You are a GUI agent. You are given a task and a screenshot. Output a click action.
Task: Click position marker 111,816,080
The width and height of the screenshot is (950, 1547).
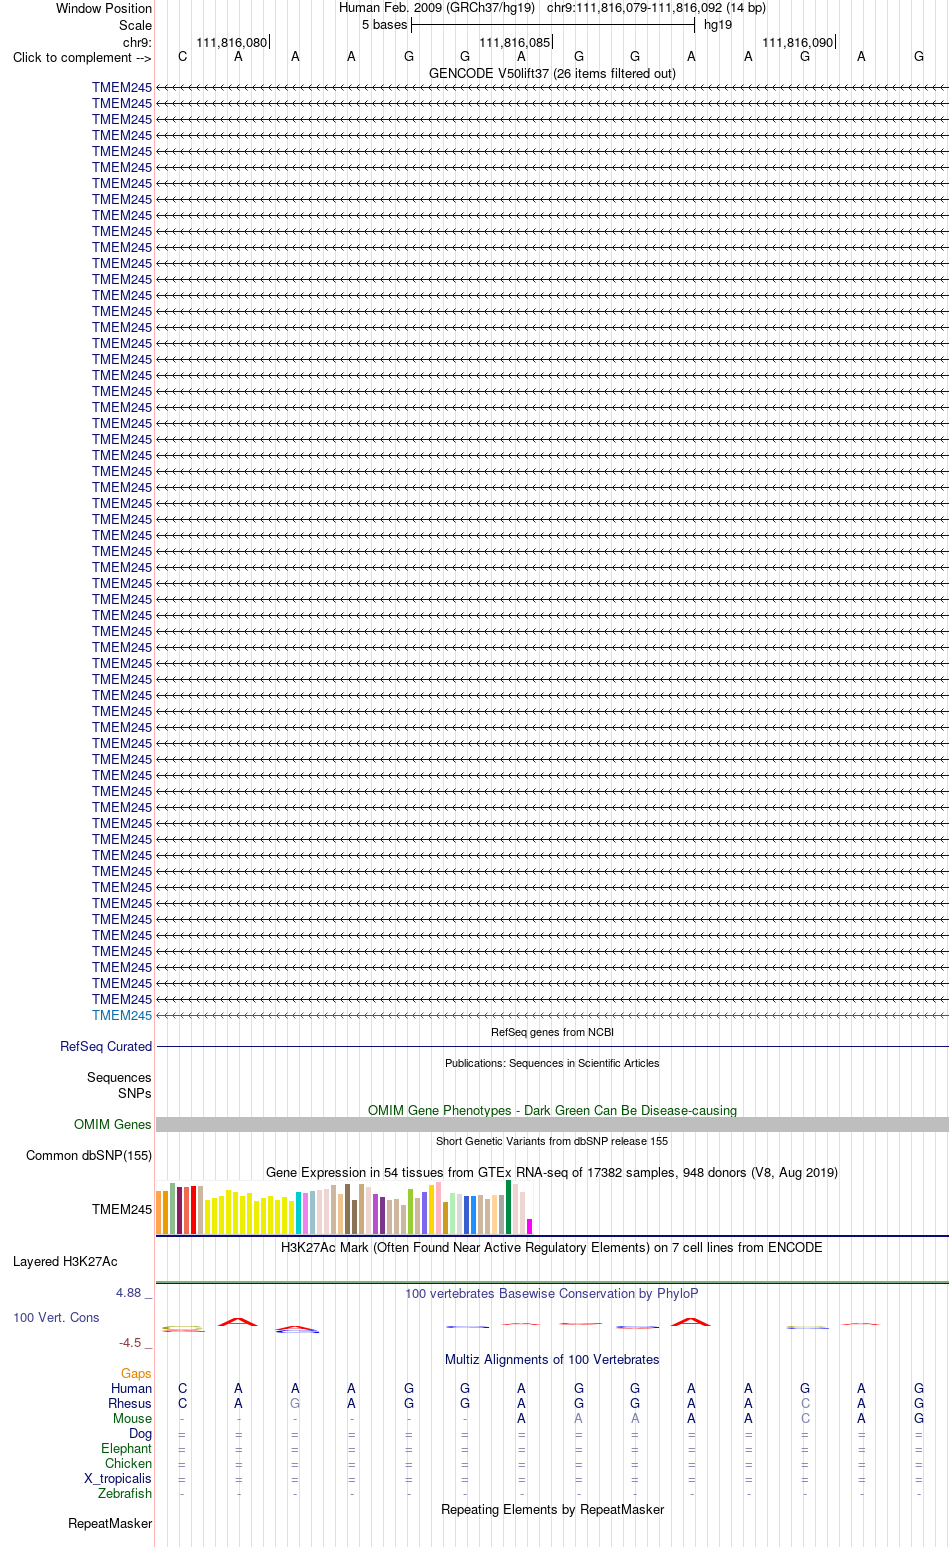(232, 42)
